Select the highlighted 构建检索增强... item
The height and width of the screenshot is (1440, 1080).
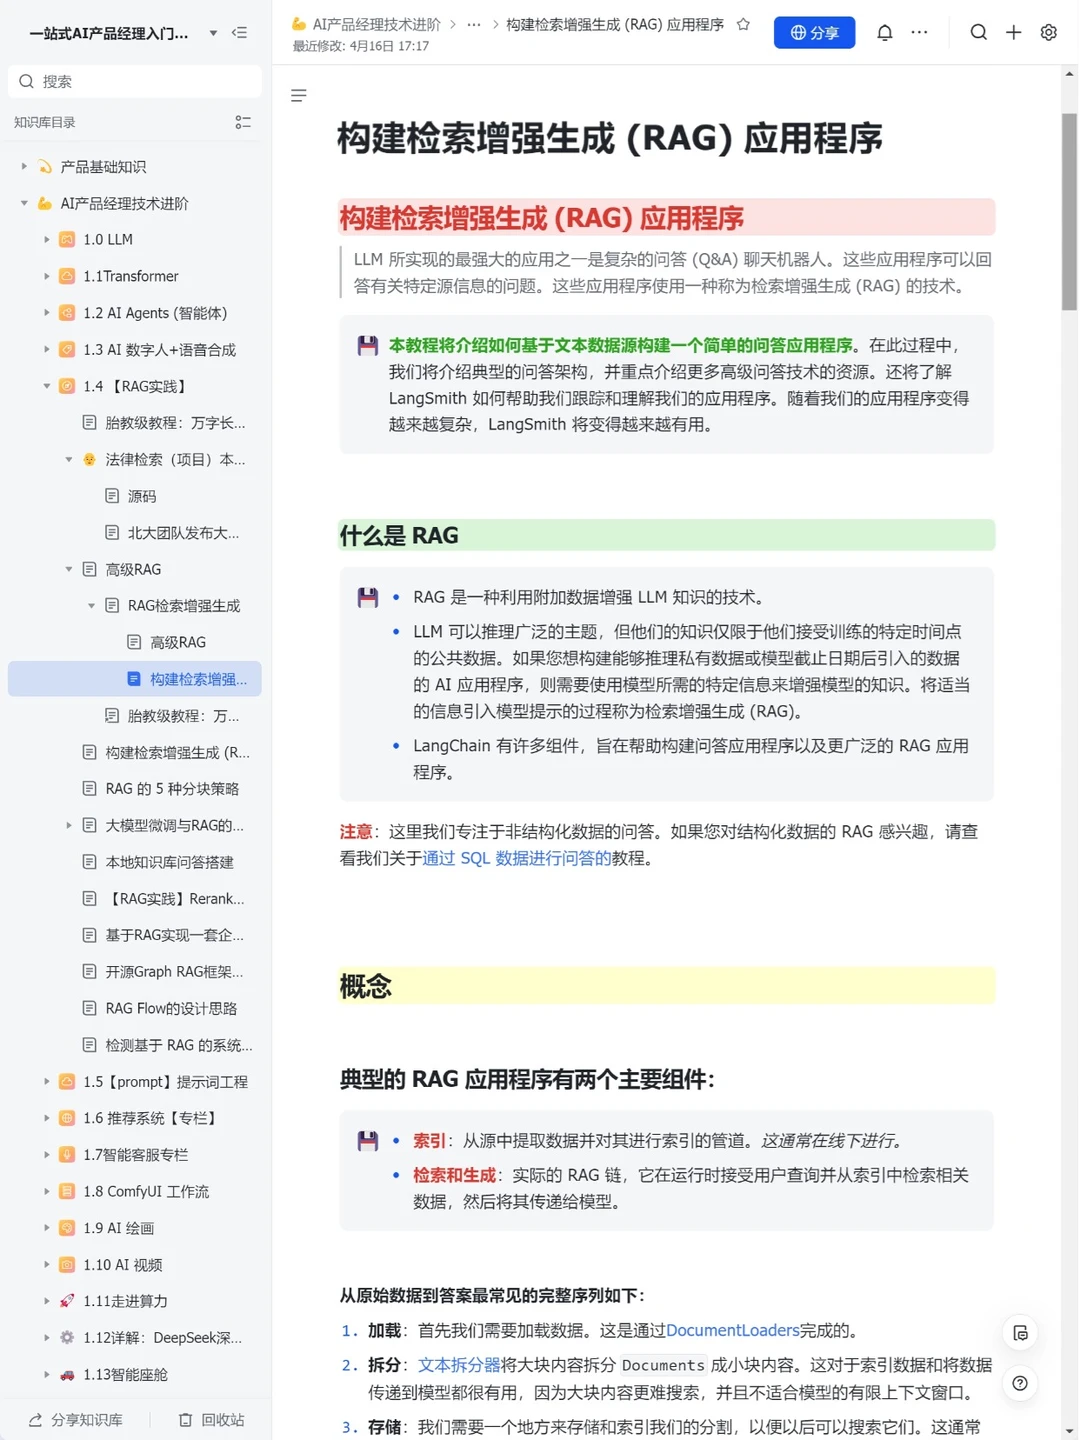[x=135, y=679]
